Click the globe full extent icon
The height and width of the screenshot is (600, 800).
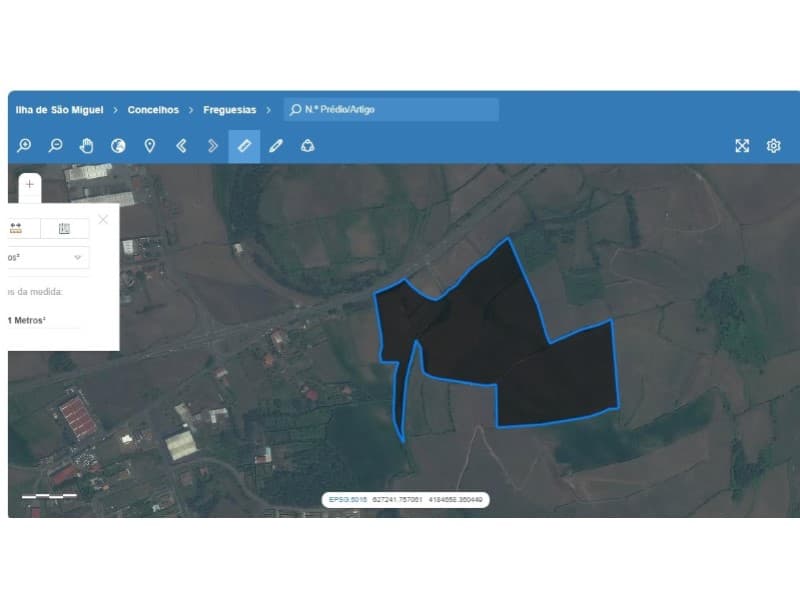tap(118, 146)
